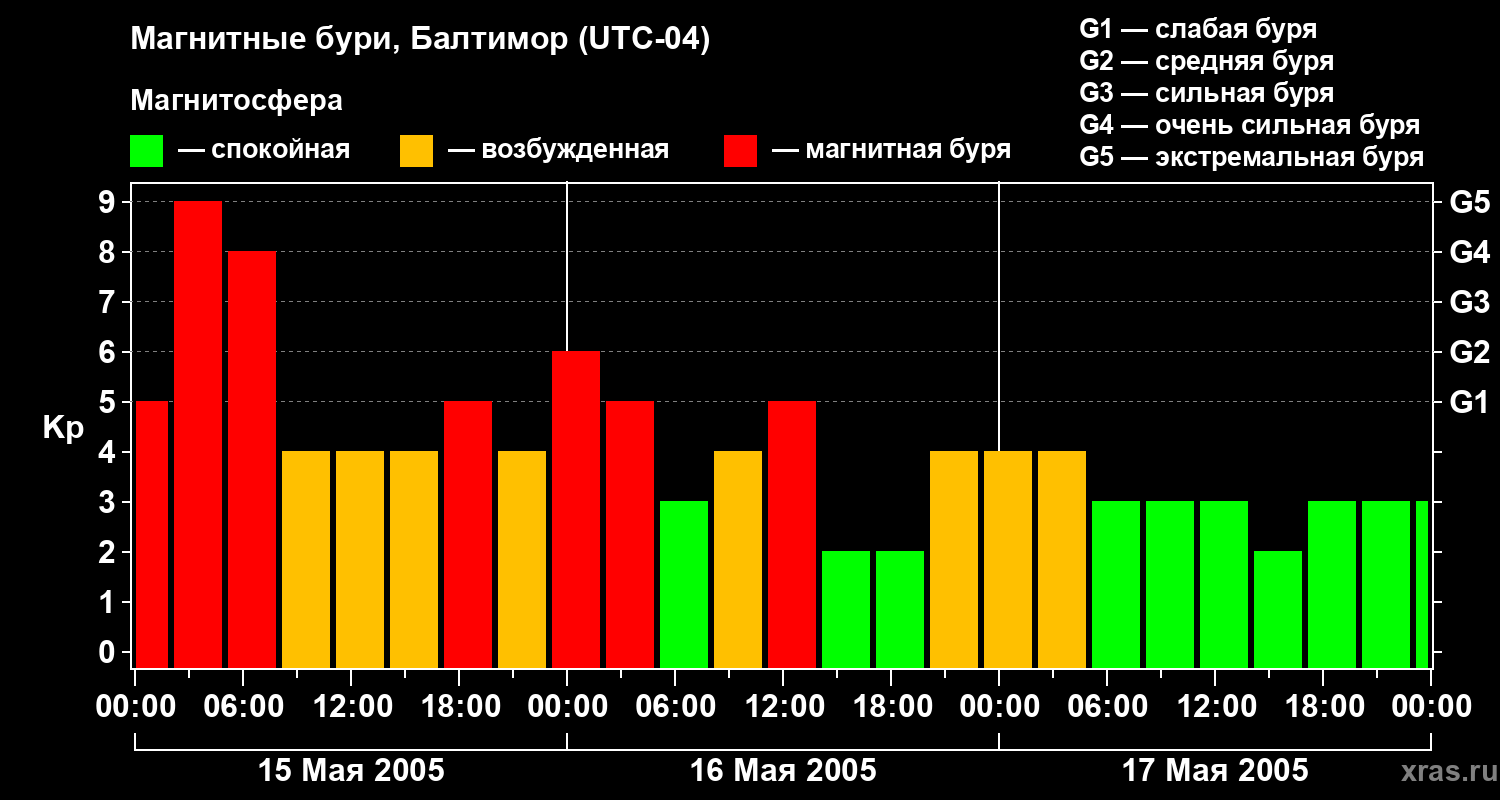Click the yellow 'возбужденная' legend swatch

pyautogui.click(x=416, y=151)
